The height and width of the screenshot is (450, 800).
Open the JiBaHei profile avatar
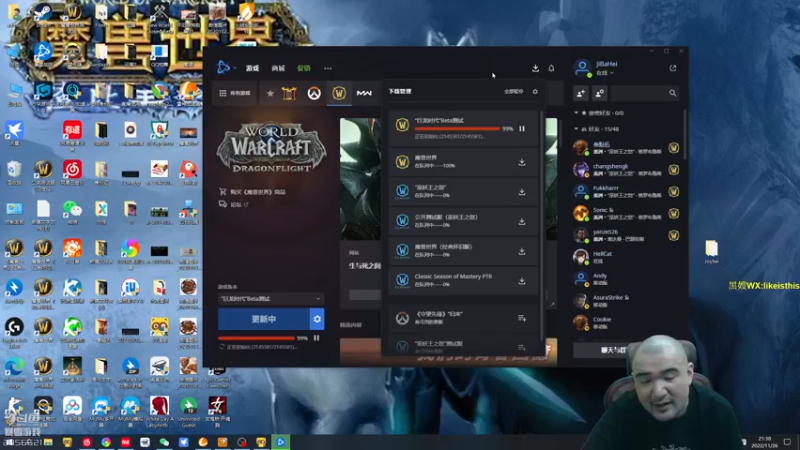(x=582, y=68)
